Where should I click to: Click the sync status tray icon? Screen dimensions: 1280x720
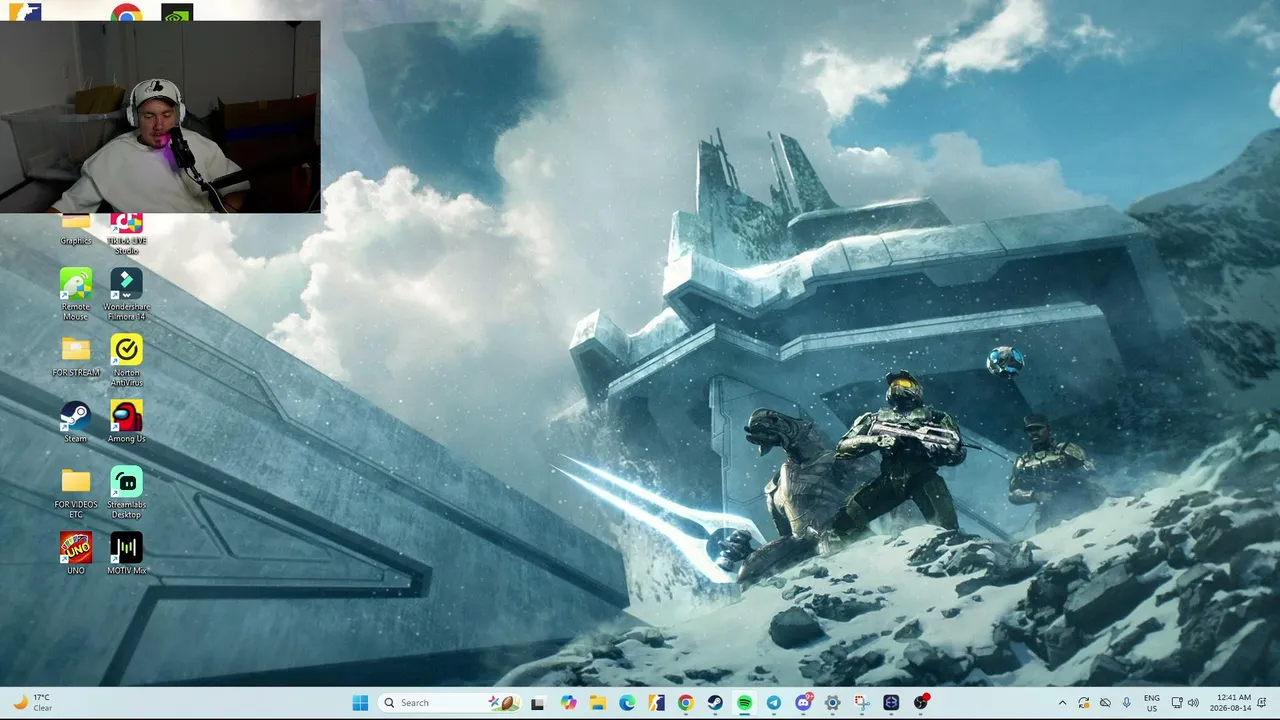click(x=1083, y=703)
